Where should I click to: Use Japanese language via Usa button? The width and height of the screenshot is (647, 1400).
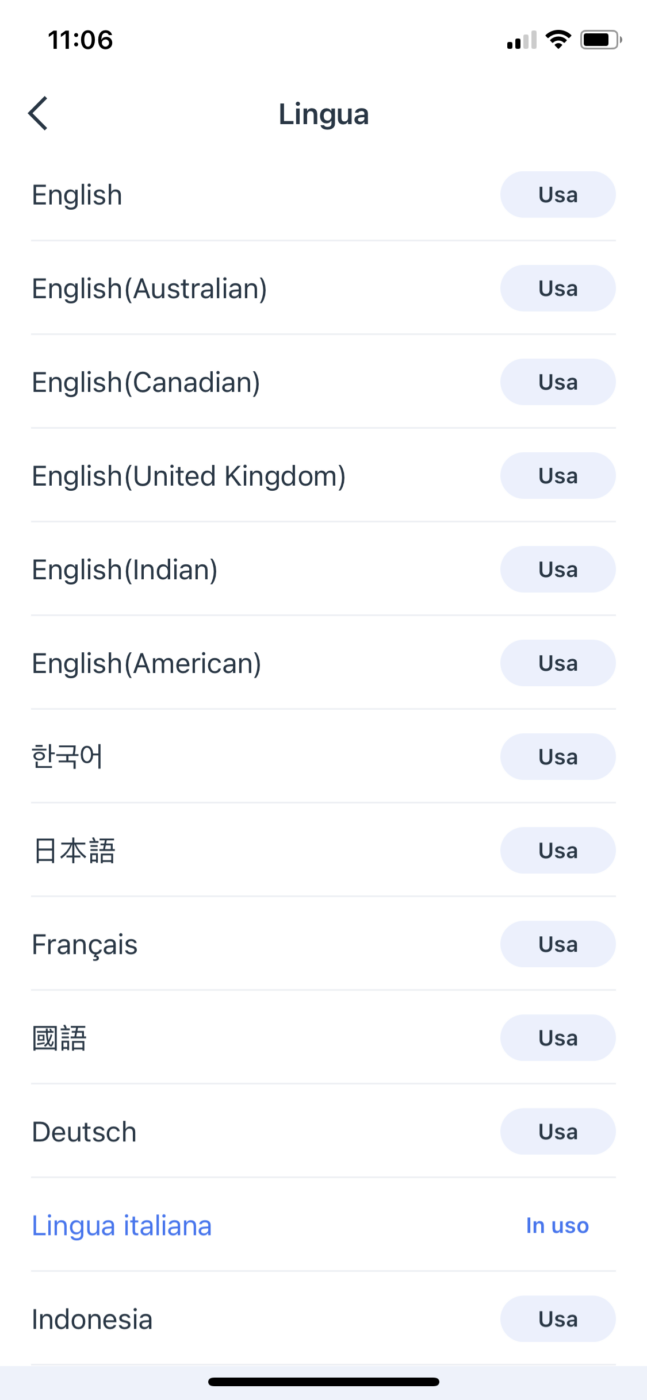click(x=557, y=851)
